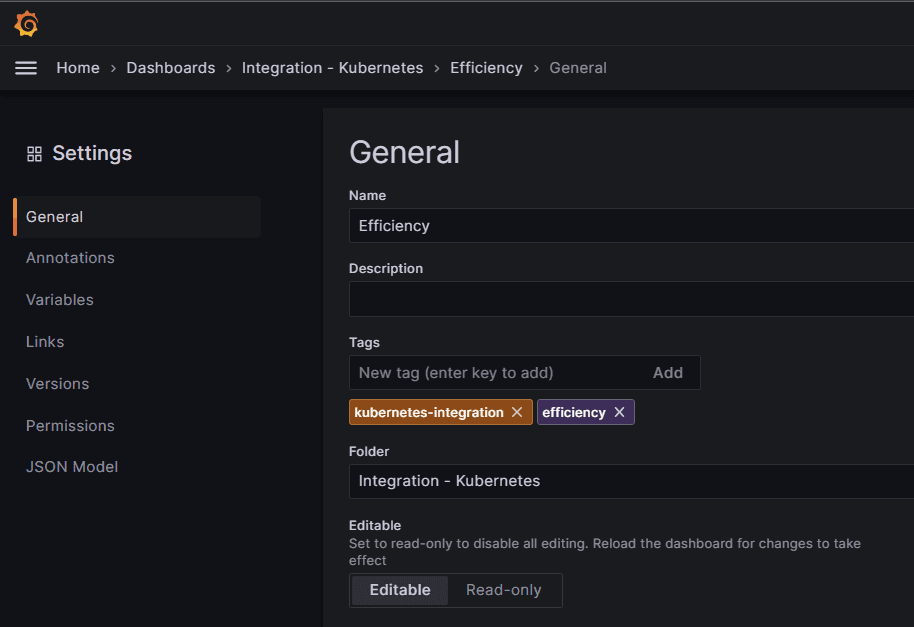The width and height of the screenshot is (914, 627).
Task: Open the Variables settings section
Action: pos(59,299)
